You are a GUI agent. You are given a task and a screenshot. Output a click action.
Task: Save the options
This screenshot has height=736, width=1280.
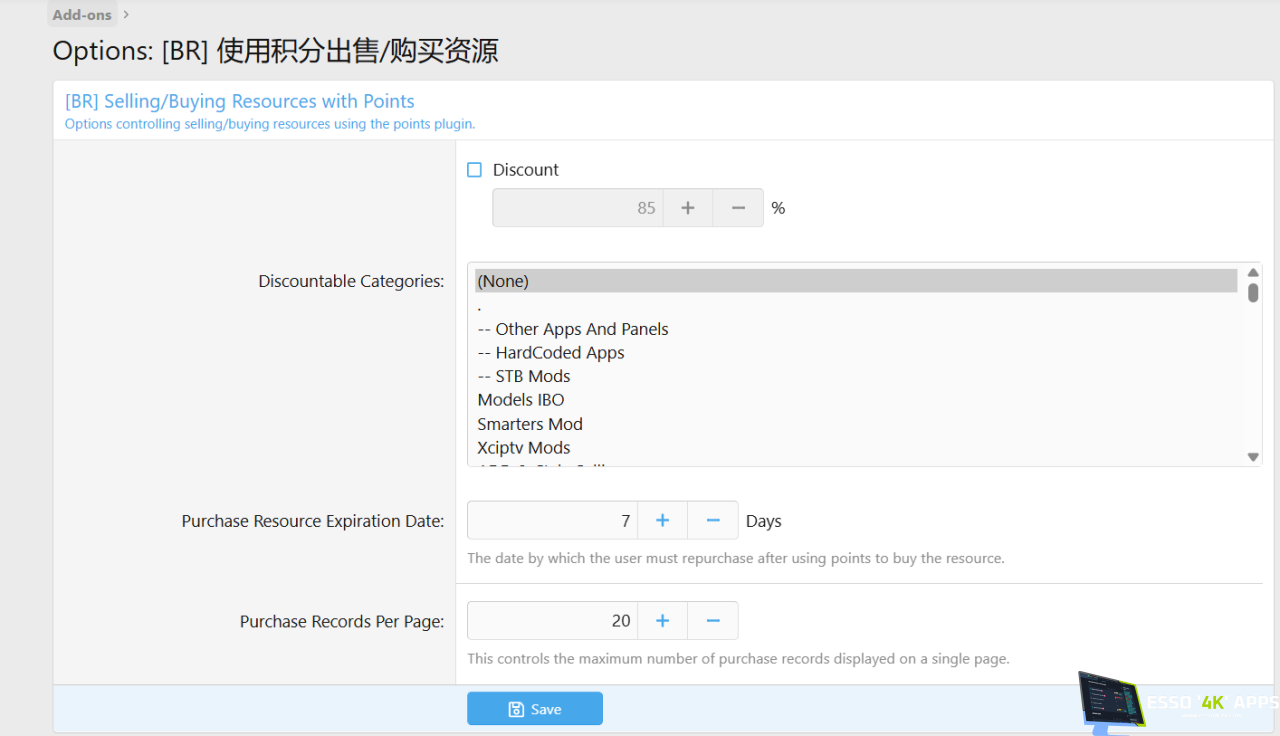(x=535, y=709)
